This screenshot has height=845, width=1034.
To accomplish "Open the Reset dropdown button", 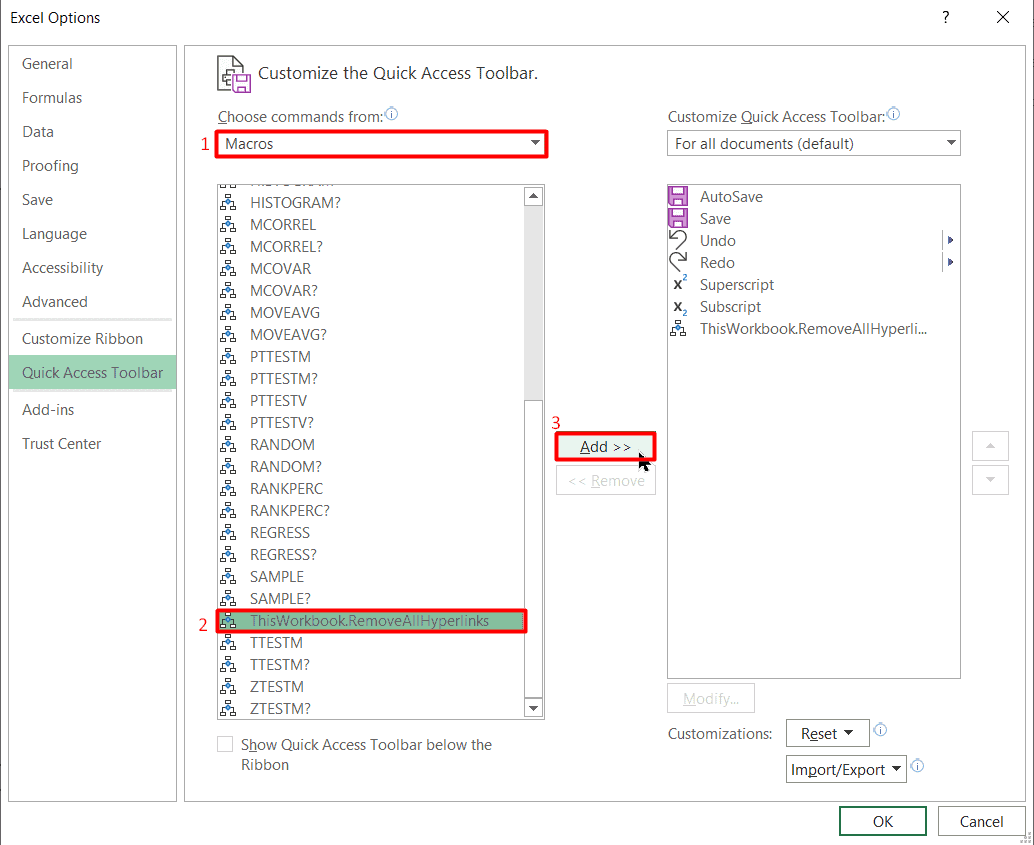I will [828, 734].
